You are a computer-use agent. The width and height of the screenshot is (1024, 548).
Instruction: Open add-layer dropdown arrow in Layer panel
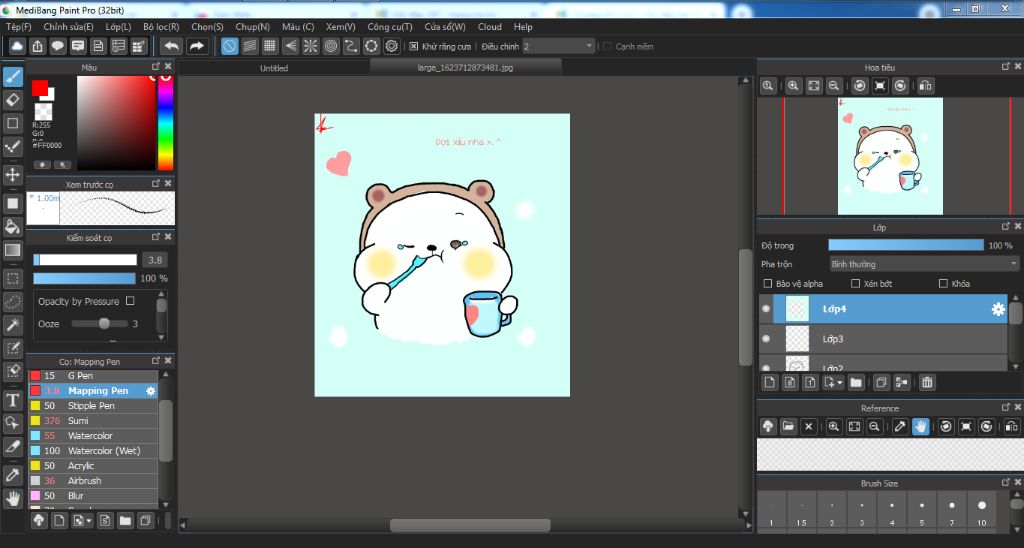point(840,383)
